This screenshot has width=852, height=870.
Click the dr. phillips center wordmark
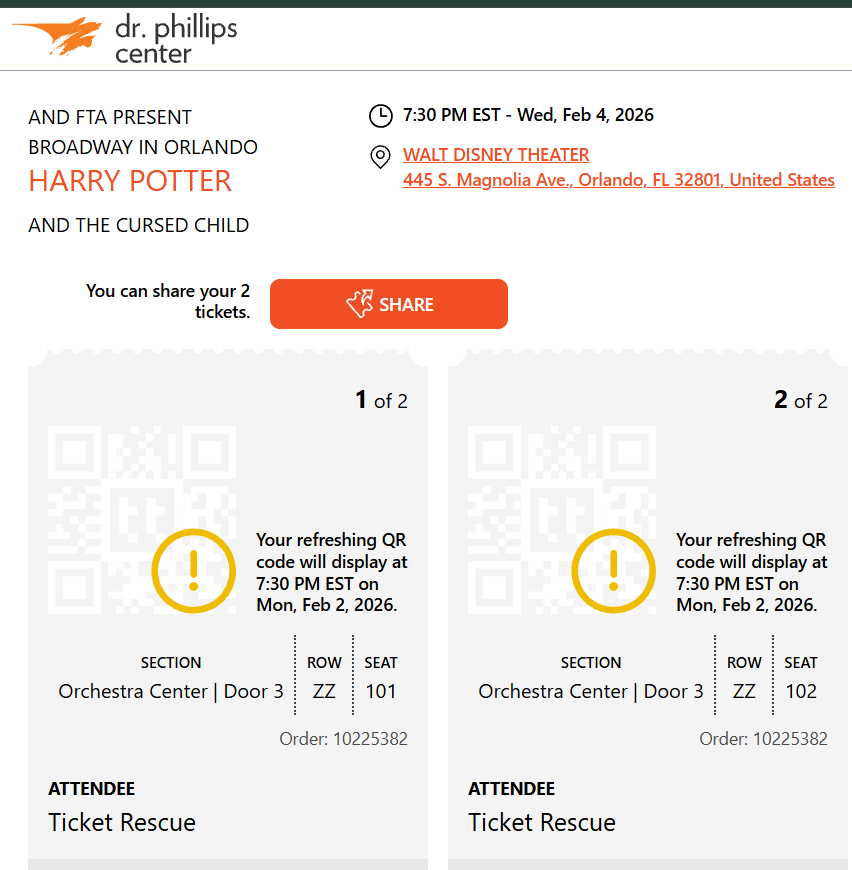tap(176, 40)
